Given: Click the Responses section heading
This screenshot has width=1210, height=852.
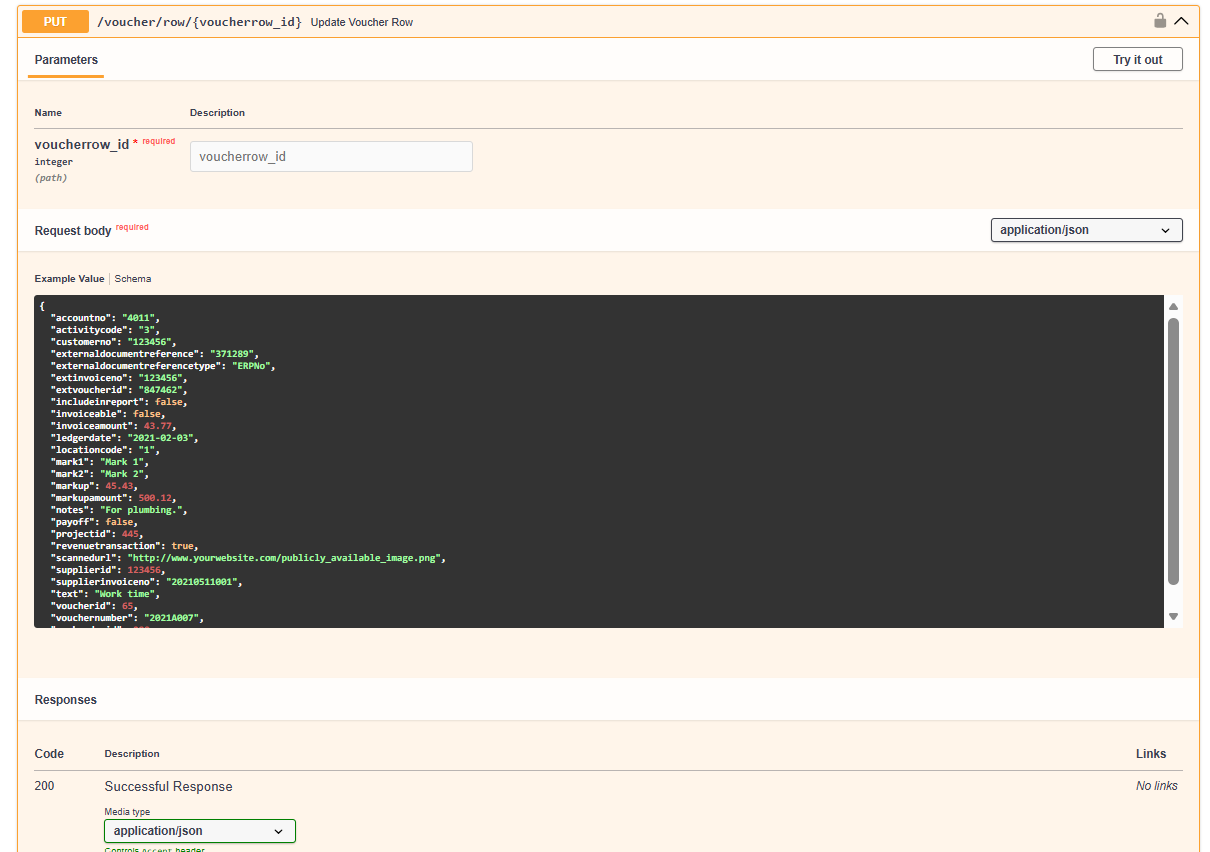Looking at the screenshot, I should [x=66, y=700].
